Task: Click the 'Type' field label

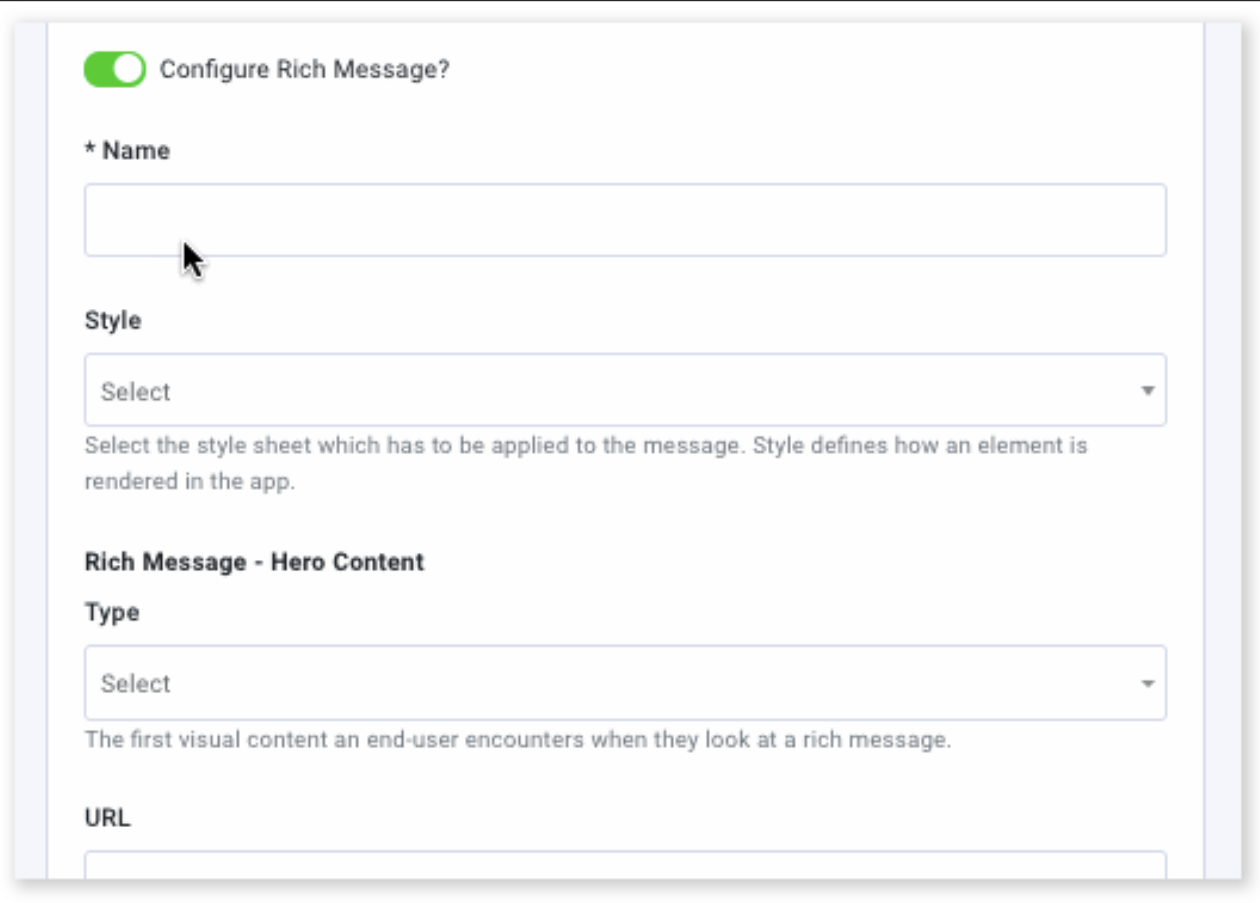Action: pos(112,613)
